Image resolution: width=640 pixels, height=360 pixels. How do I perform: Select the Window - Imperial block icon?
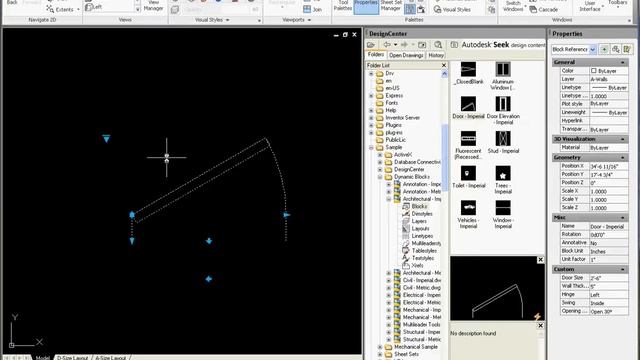[503, 208]
